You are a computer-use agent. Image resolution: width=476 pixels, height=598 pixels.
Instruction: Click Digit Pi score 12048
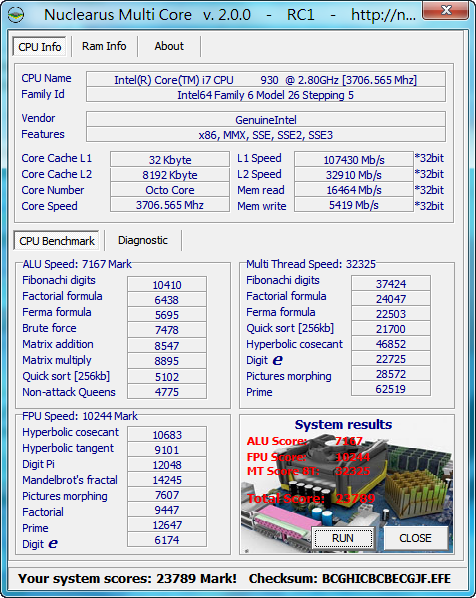pos(167,465)
